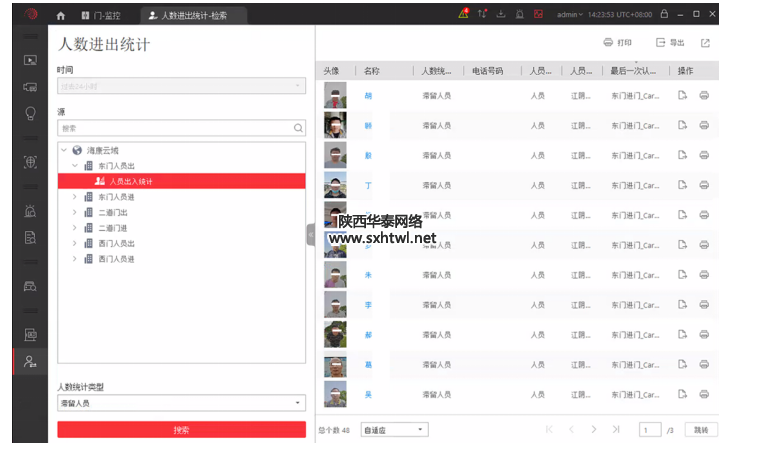Open the 人数统计类型 dropdown
Screen dimensions: 766x458
[x=181, y=403]
